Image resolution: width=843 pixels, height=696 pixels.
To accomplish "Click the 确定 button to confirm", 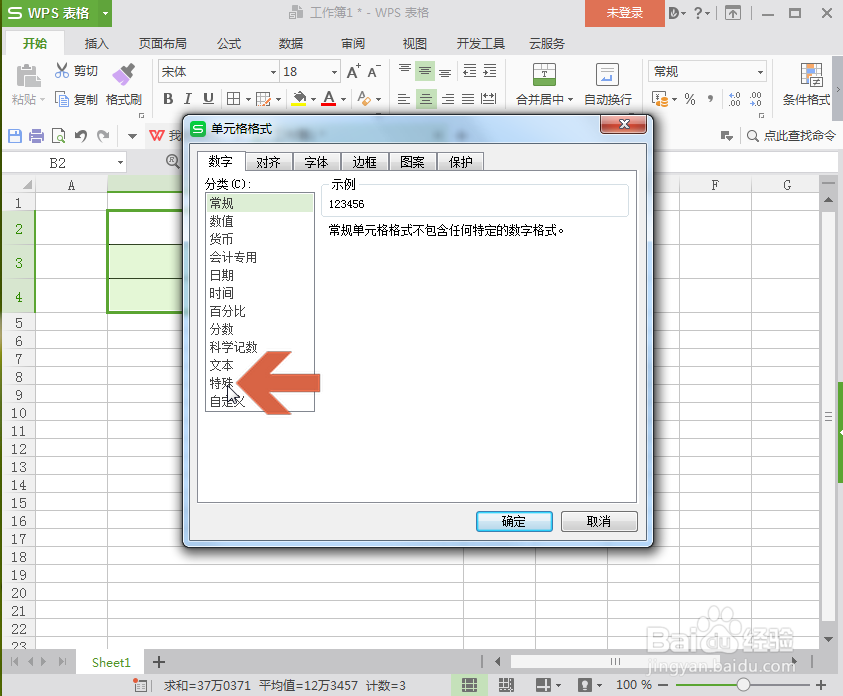I will pyautogui.click(x=513, y=521).
